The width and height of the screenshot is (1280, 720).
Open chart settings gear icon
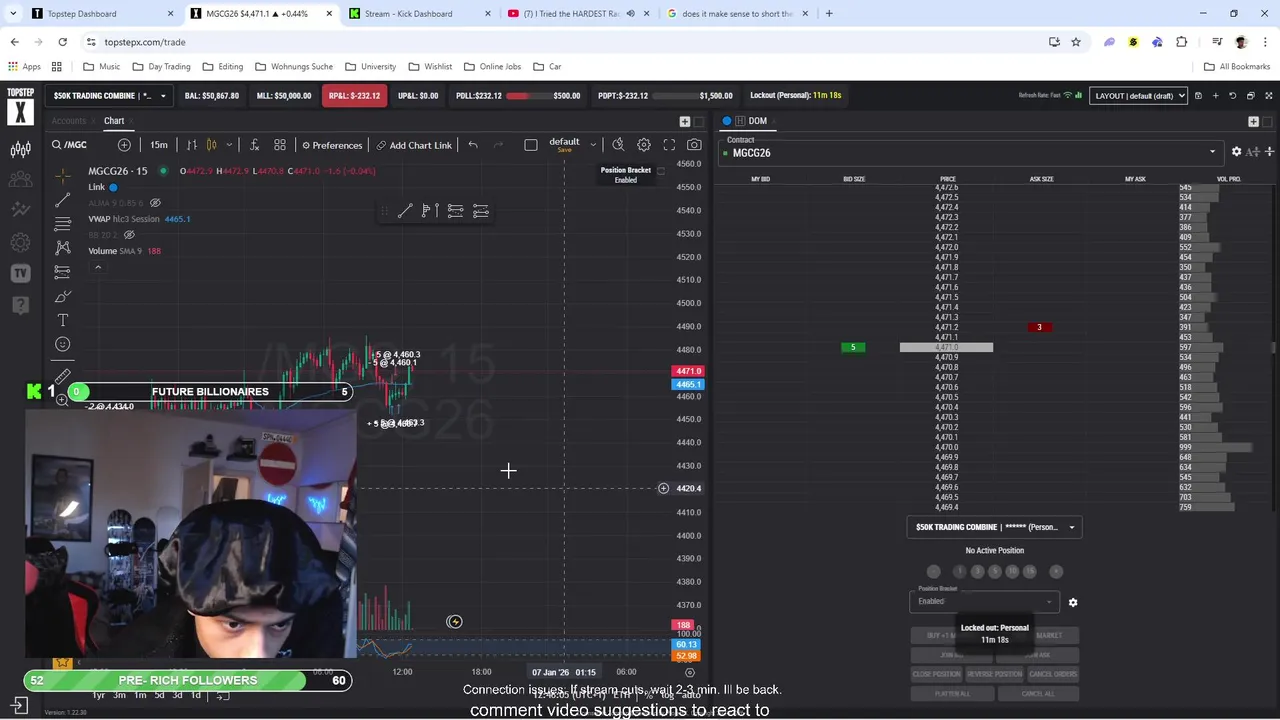pyautogui.click(x=644, y=145)
